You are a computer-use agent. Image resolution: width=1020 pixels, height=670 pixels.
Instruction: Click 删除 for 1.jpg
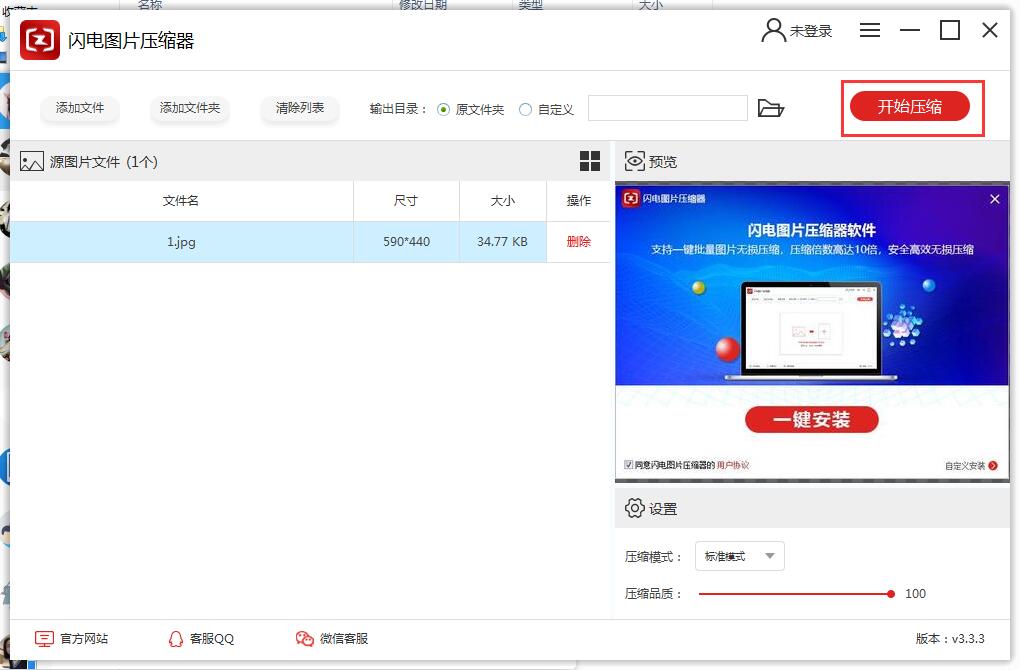tap(578, 242)
